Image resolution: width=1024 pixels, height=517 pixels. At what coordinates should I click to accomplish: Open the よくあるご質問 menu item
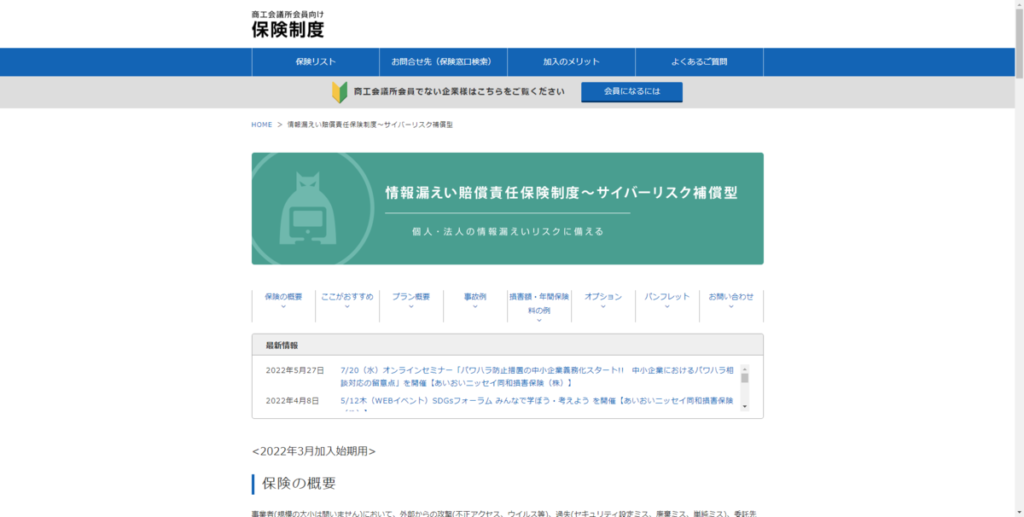(699, 62)
